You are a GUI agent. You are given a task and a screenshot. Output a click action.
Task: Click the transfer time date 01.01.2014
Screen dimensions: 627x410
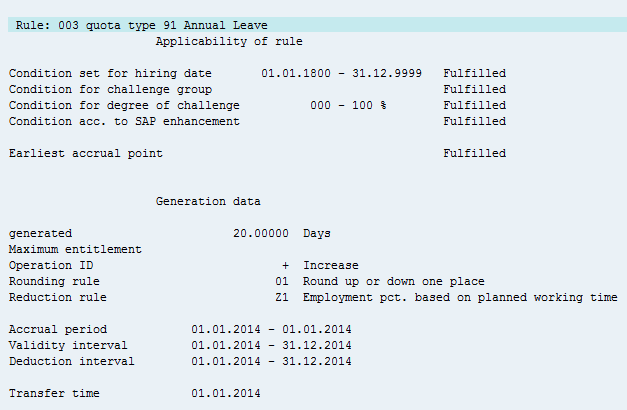[x=226, y=393]
